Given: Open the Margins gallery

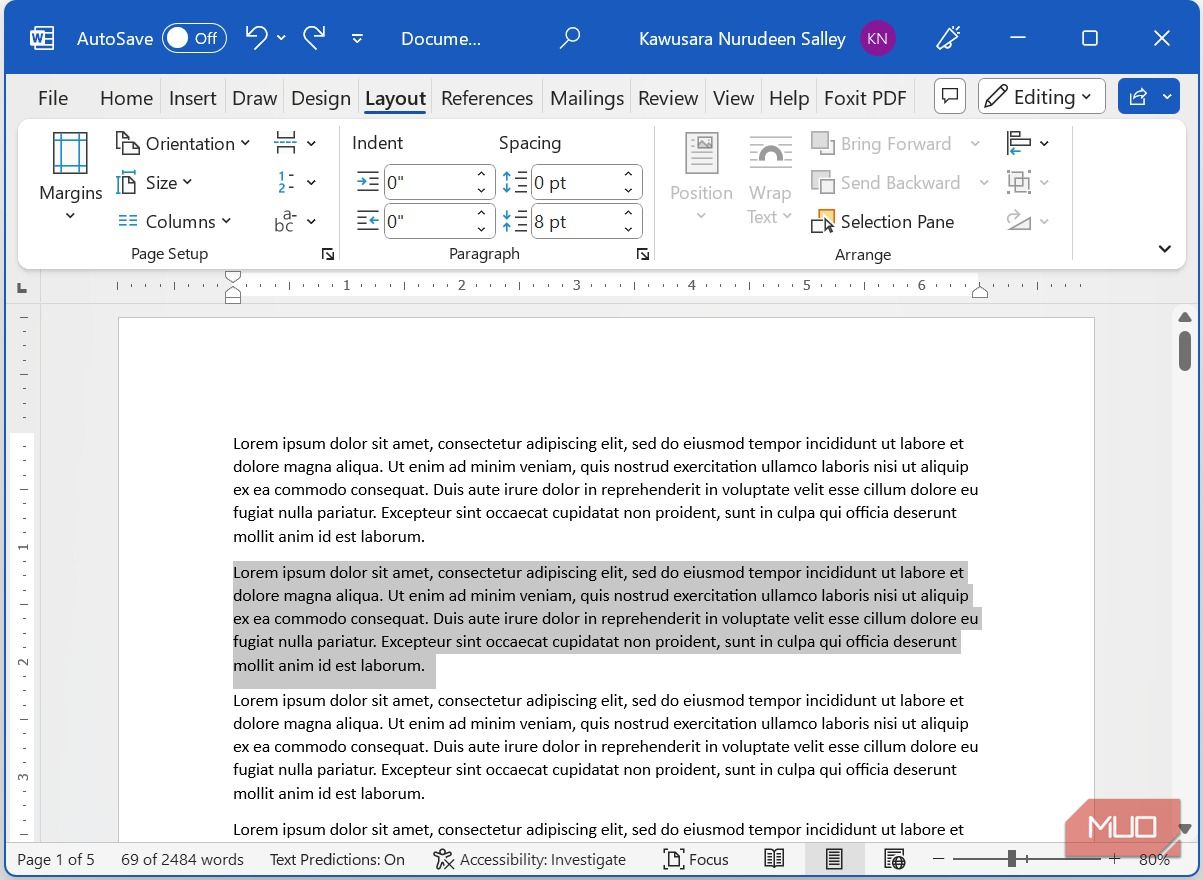Looking at the screenshot, I should 70,176.
